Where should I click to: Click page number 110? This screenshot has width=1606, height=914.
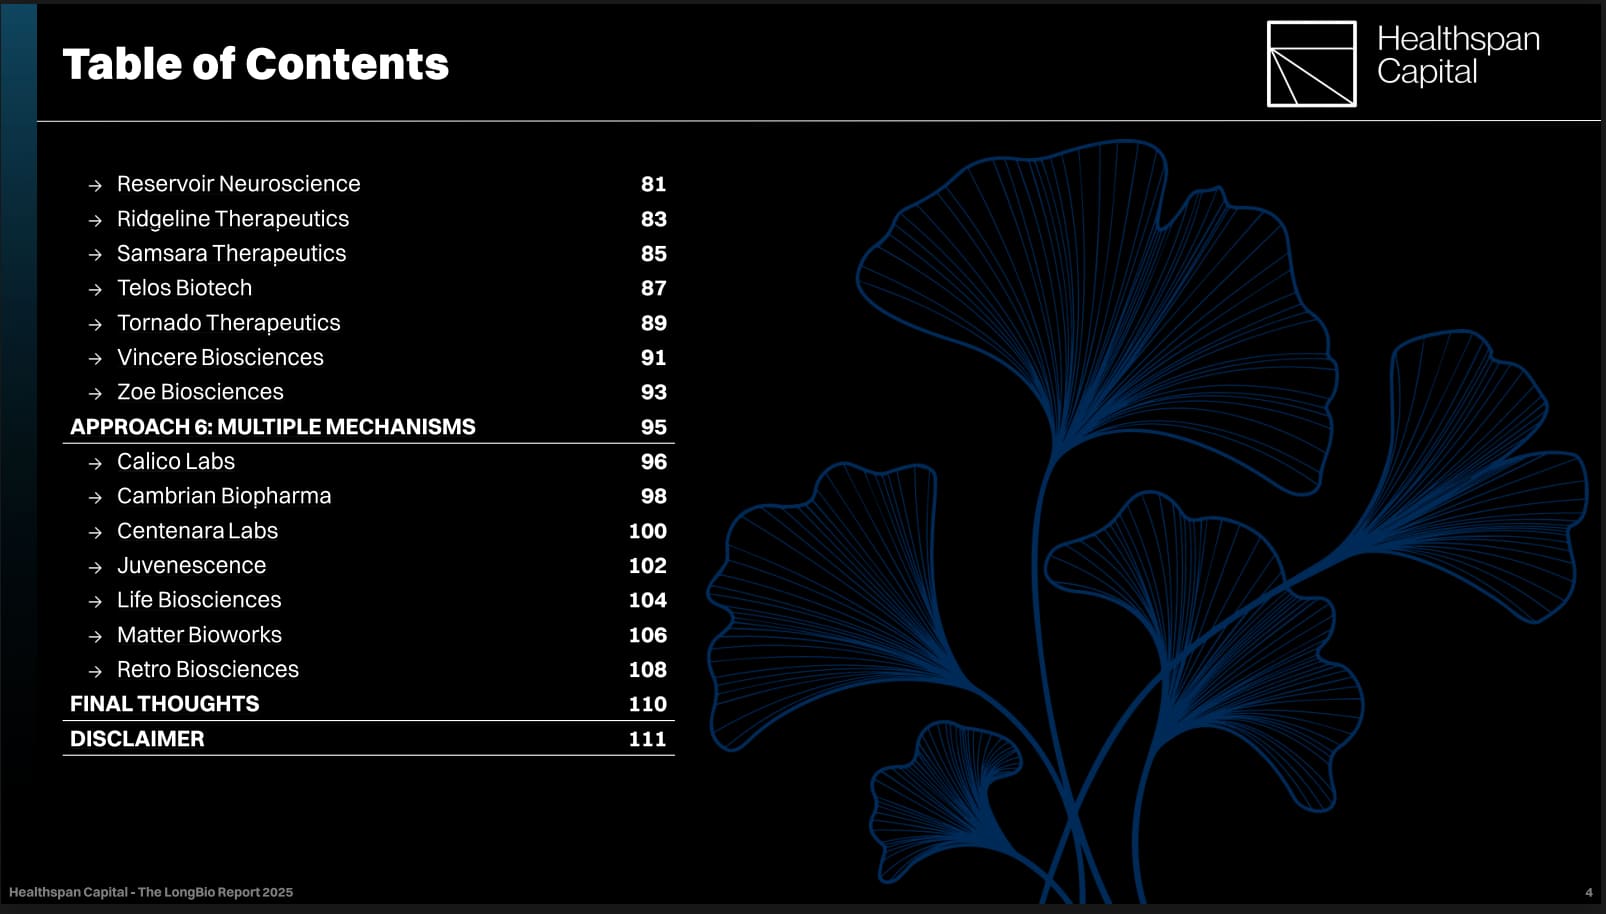tap(648, 704)
